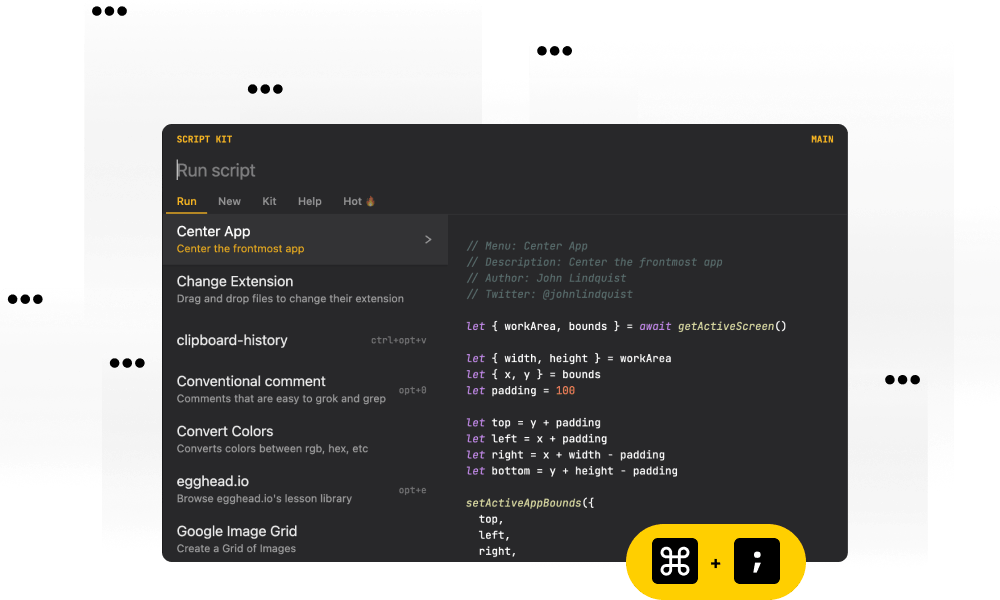Click the "let { width, height } = workArea" line
Image resolution: width=1000 pixels, height=600 pixels.
(568, 358)
